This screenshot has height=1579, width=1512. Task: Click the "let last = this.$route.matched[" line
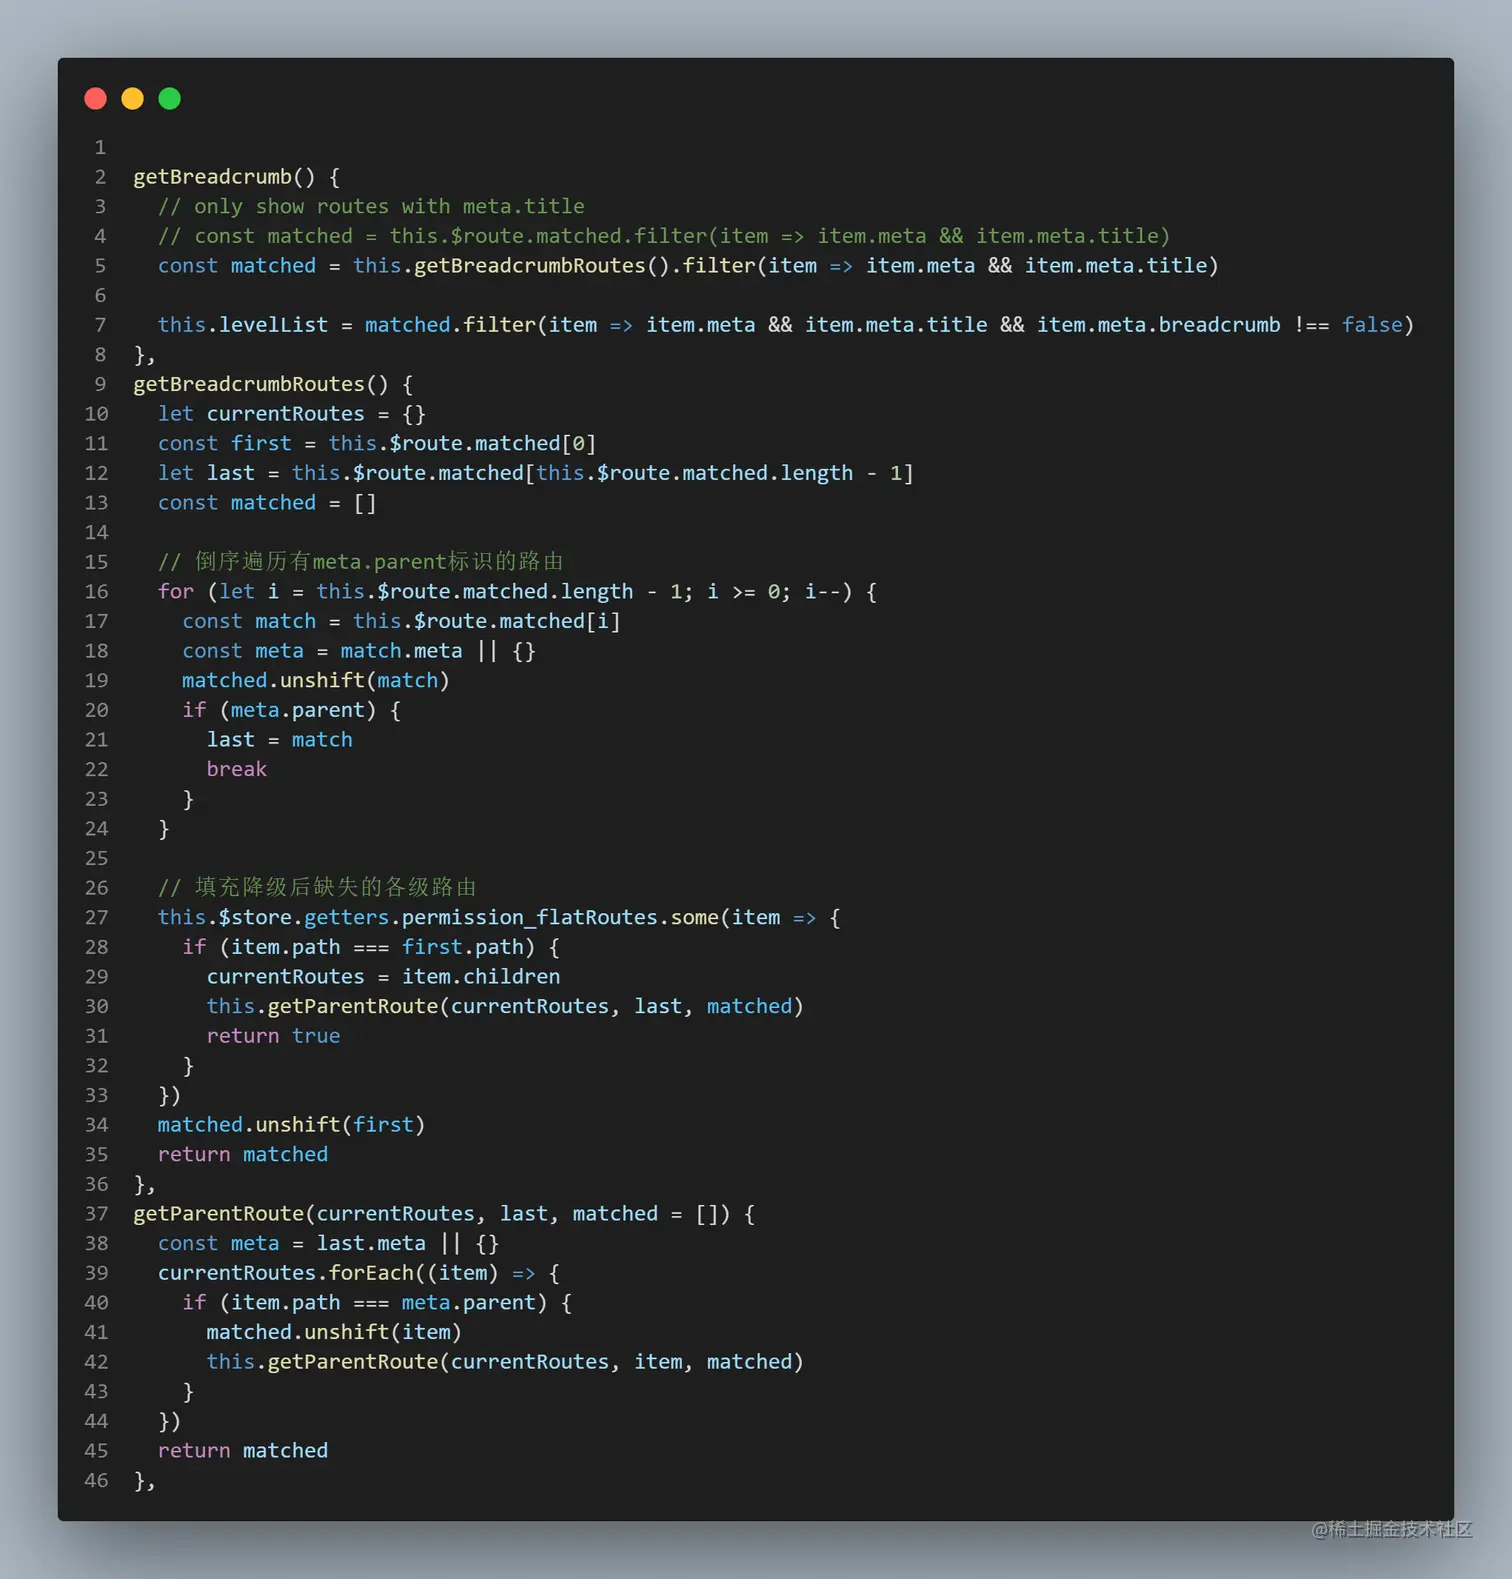[x=536, y=473]
